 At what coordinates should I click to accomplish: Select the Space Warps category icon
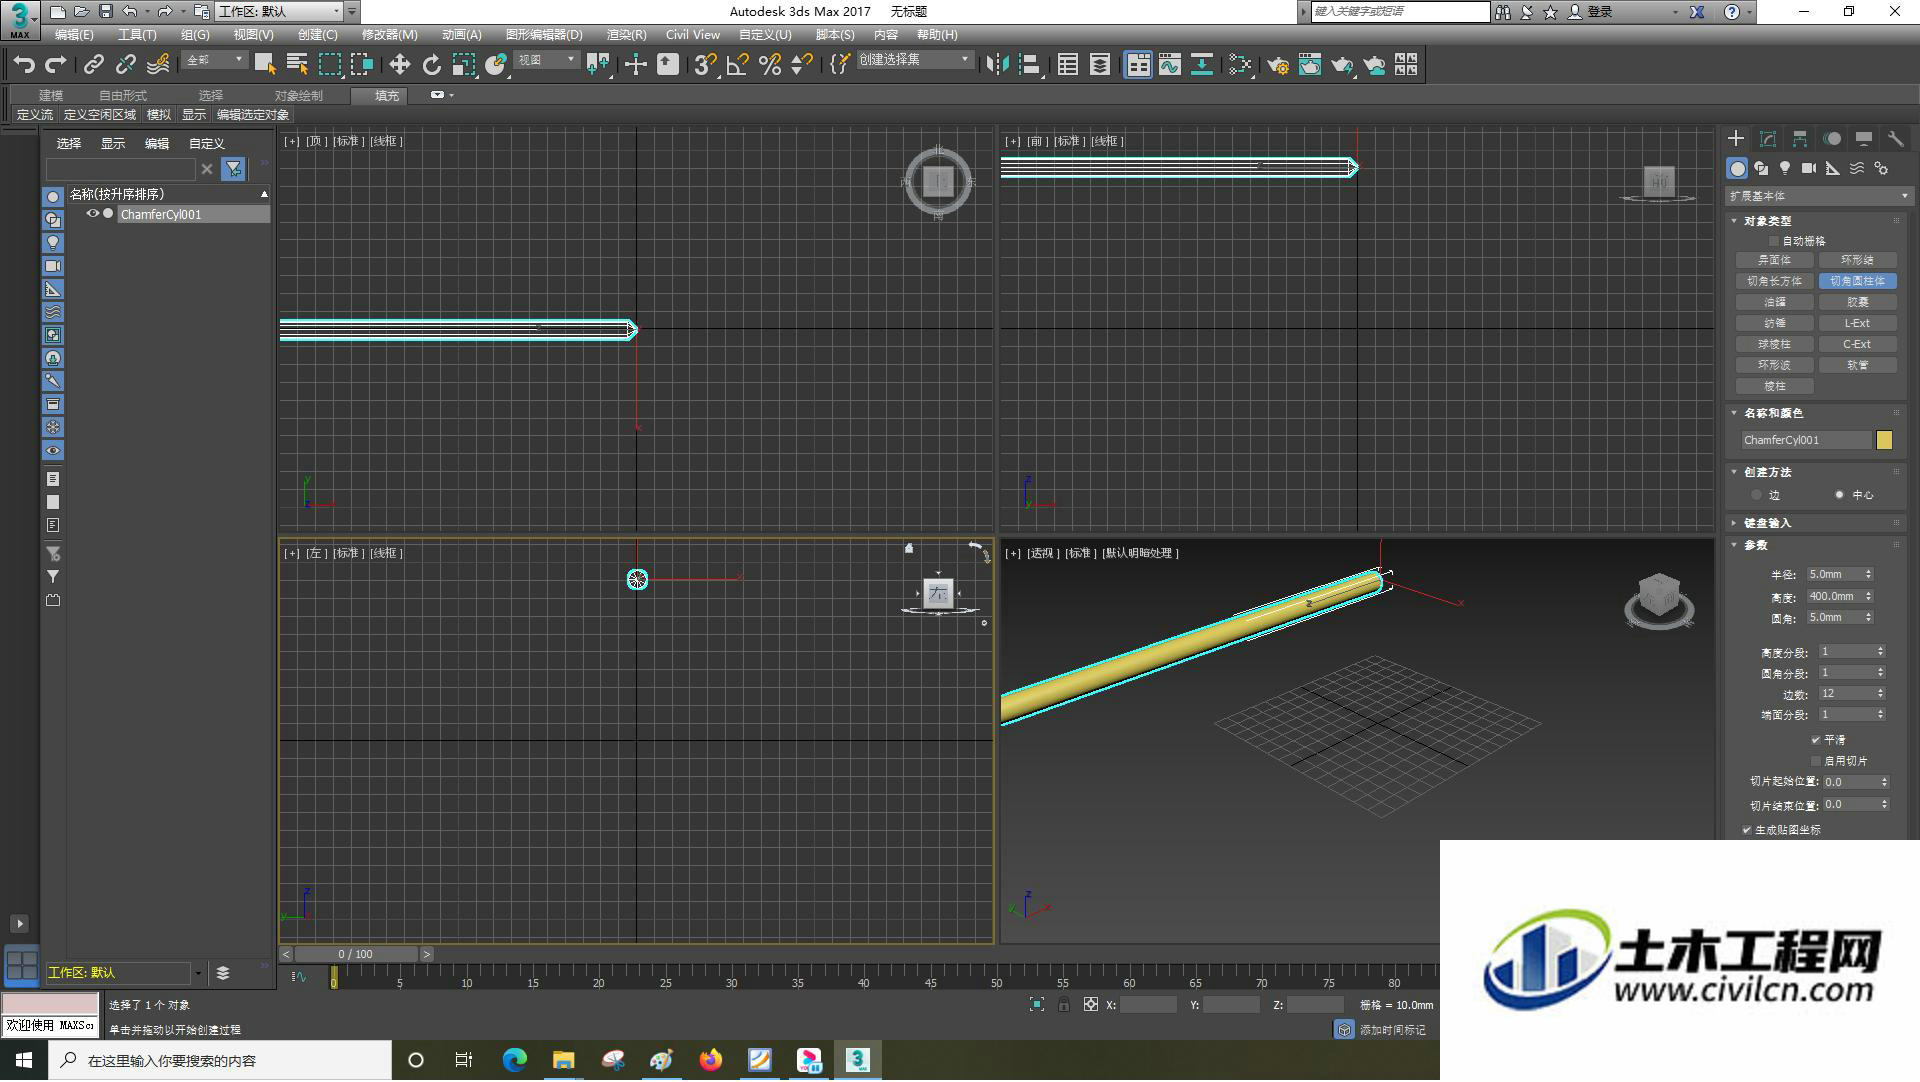pyautogui.click(x=1857, y=169)
